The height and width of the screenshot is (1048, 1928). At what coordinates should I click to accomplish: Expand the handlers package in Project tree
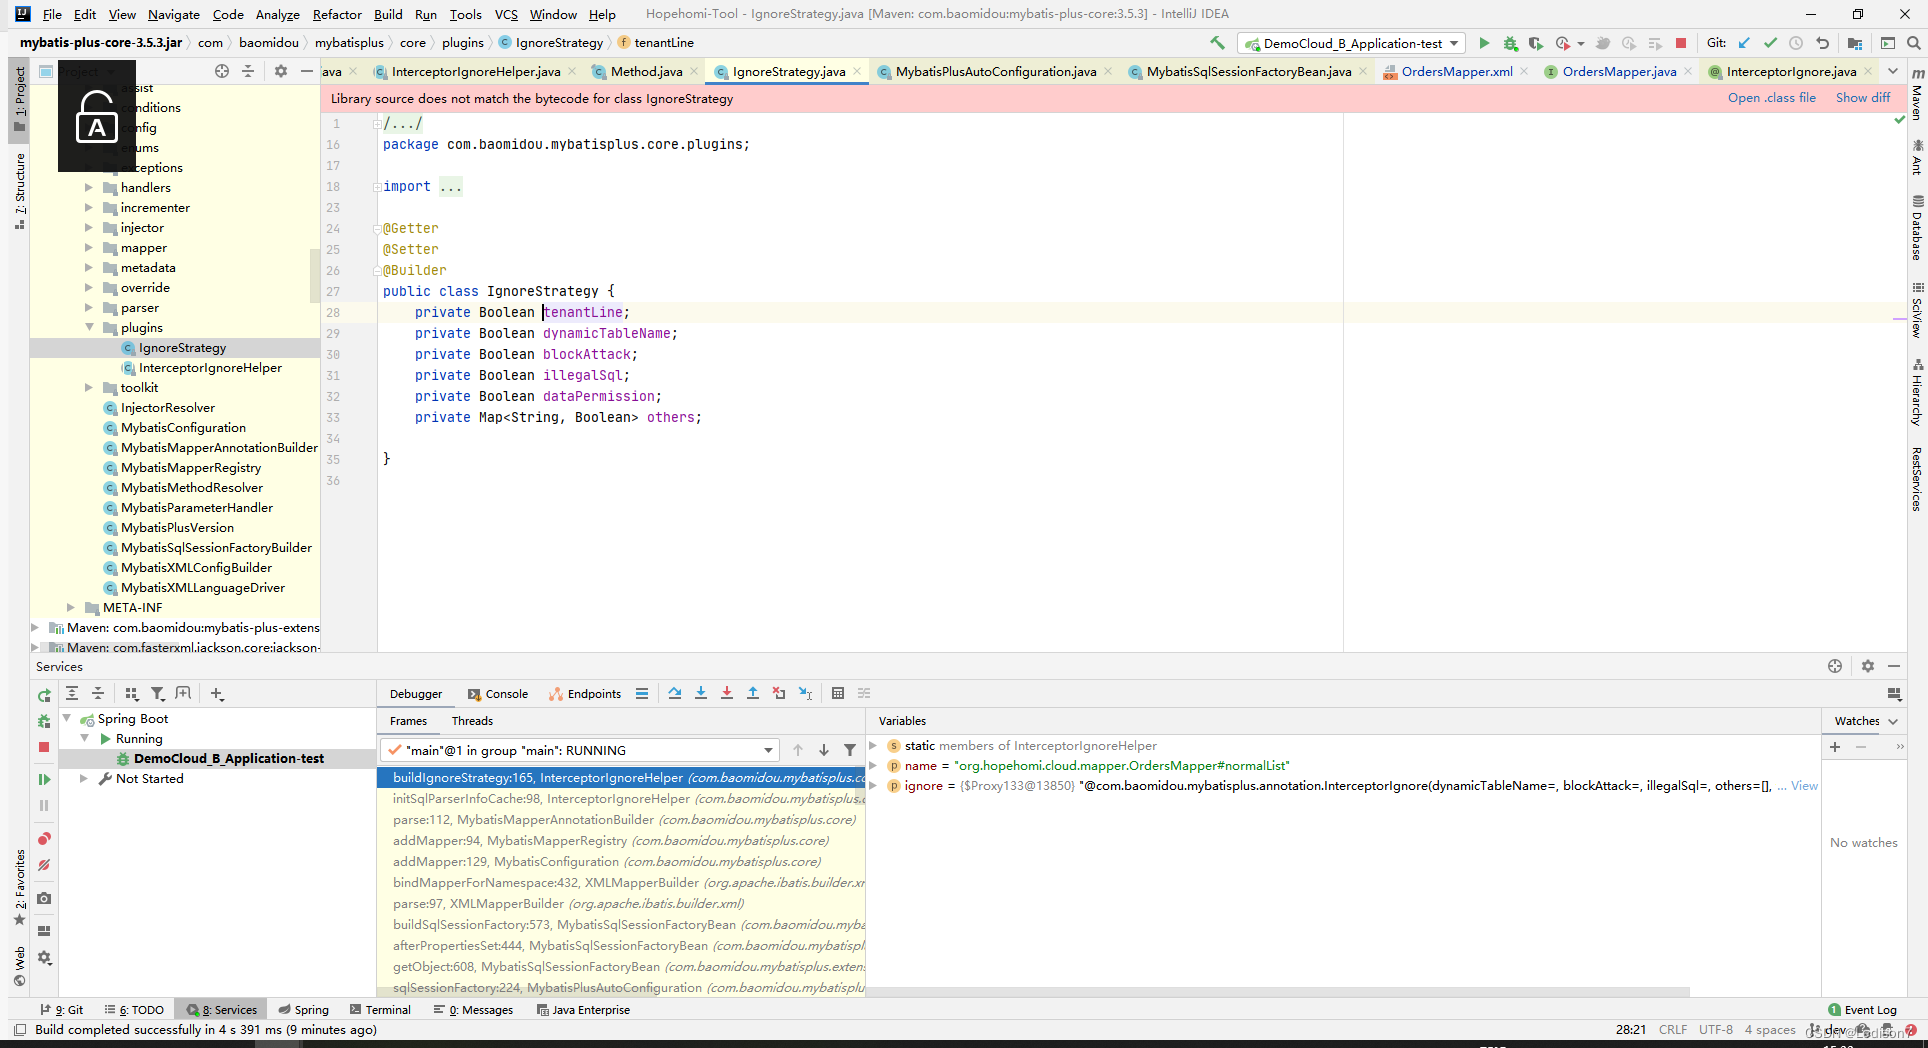(x=88, y=188)
